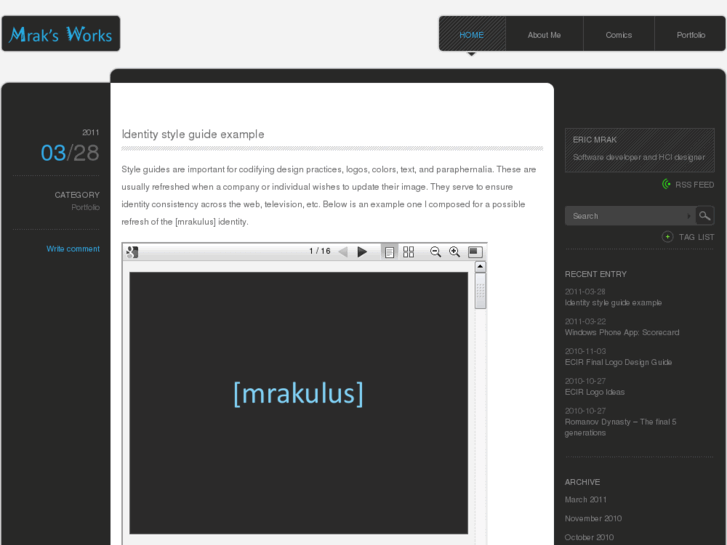Zoom in on the document viewer

(x=454, y=252)
